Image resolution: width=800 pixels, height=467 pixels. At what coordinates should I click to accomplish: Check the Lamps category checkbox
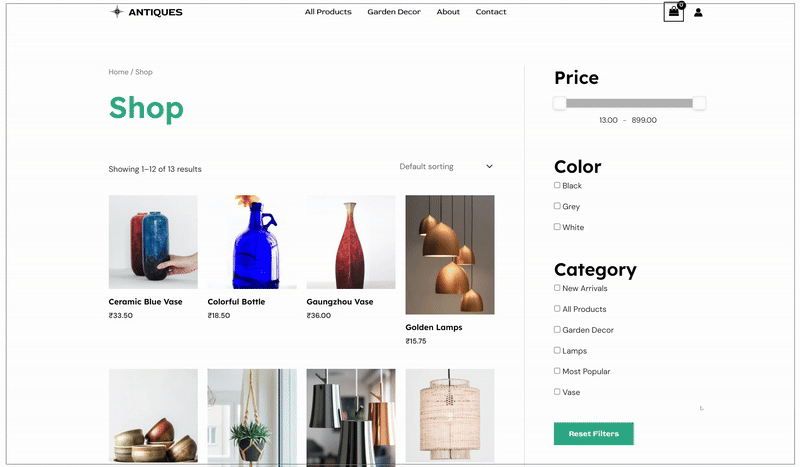pos(557,350)
